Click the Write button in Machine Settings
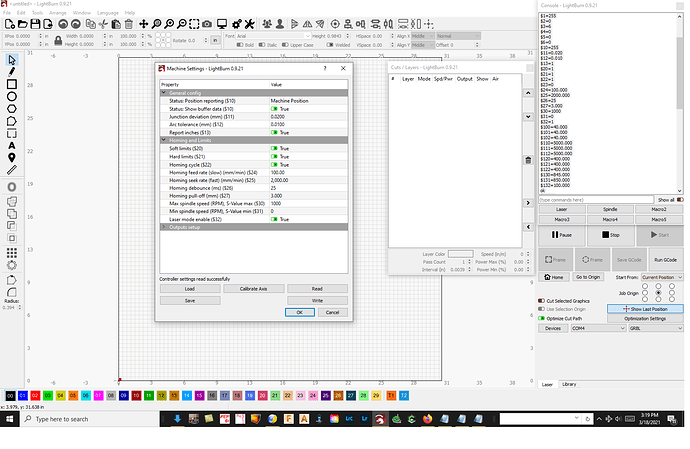This screenshot has width=690, height=449. [317, 301]
